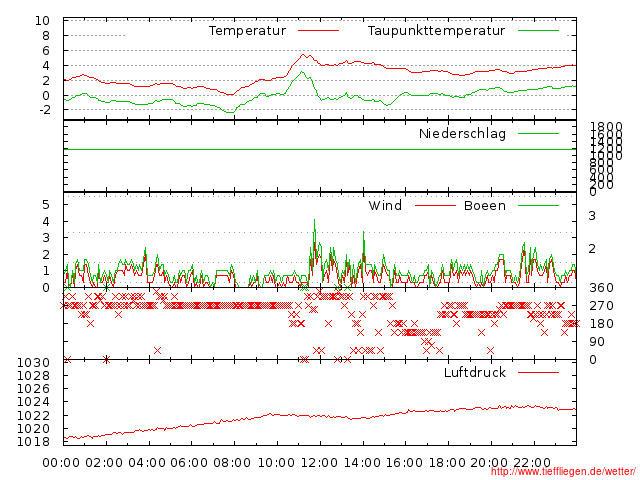The width and height of the screenshot is (640, 480).
Task: Click the Taupunkttemperatur legend label
Action: point(436,31)
